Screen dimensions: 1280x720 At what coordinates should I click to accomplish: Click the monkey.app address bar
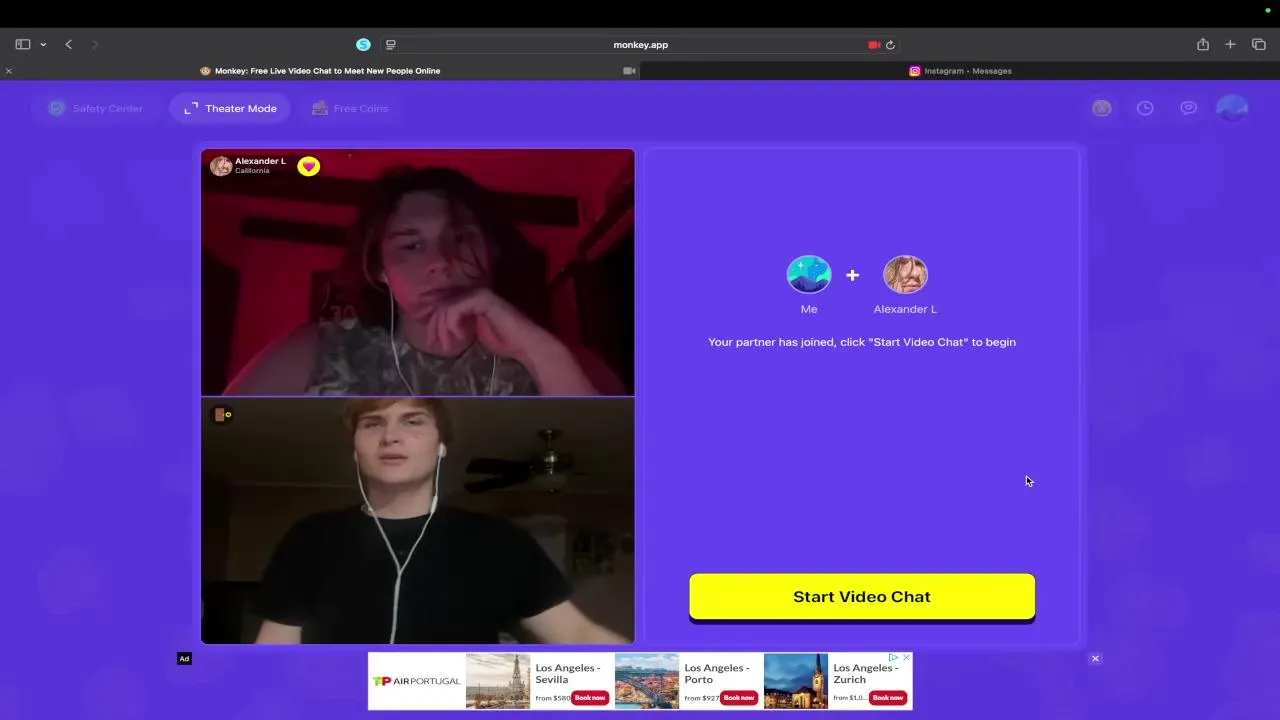pyautogui.click(x=640, y=45)
